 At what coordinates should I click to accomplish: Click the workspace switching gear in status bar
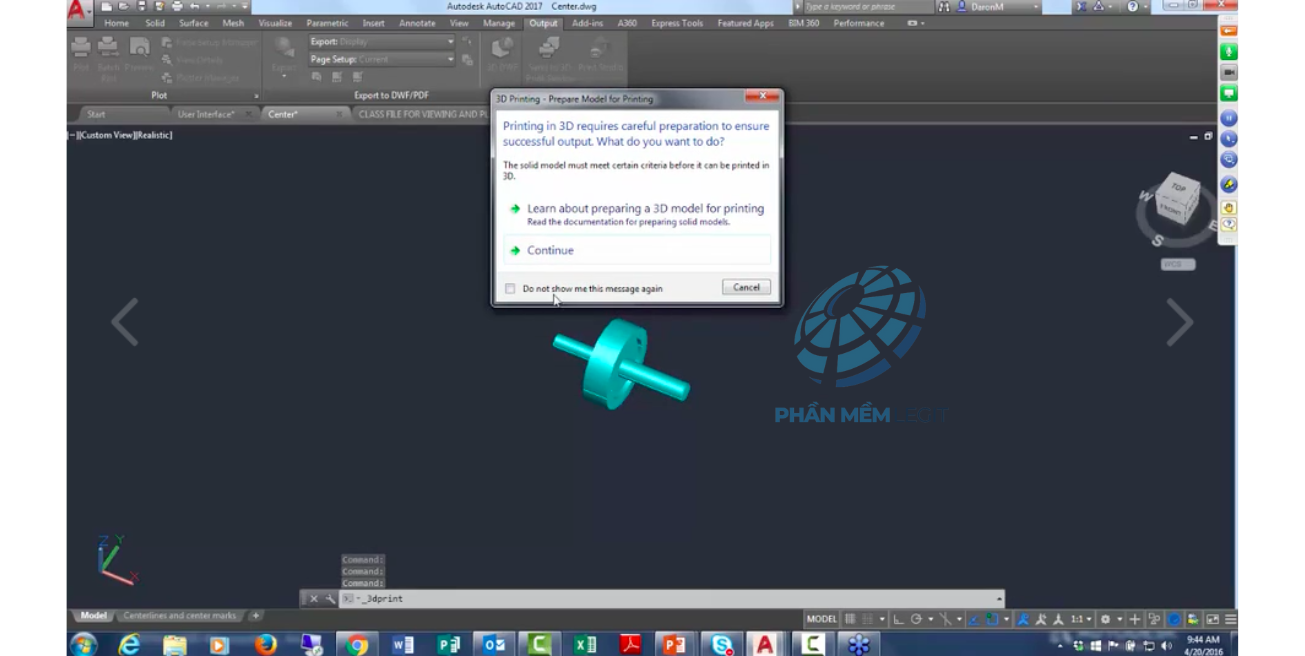click(1105, 619)
